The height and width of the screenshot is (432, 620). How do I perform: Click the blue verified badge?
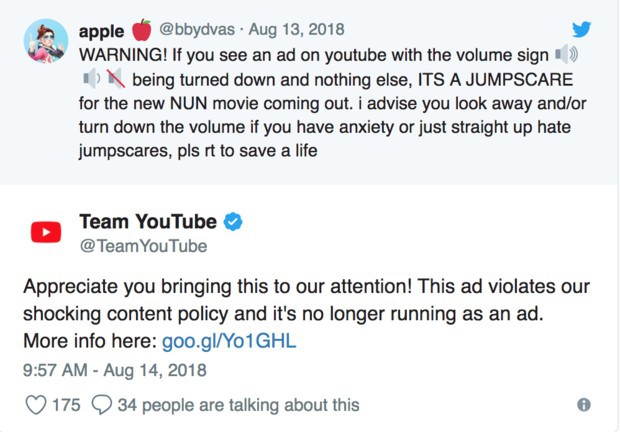click(233, 221)
